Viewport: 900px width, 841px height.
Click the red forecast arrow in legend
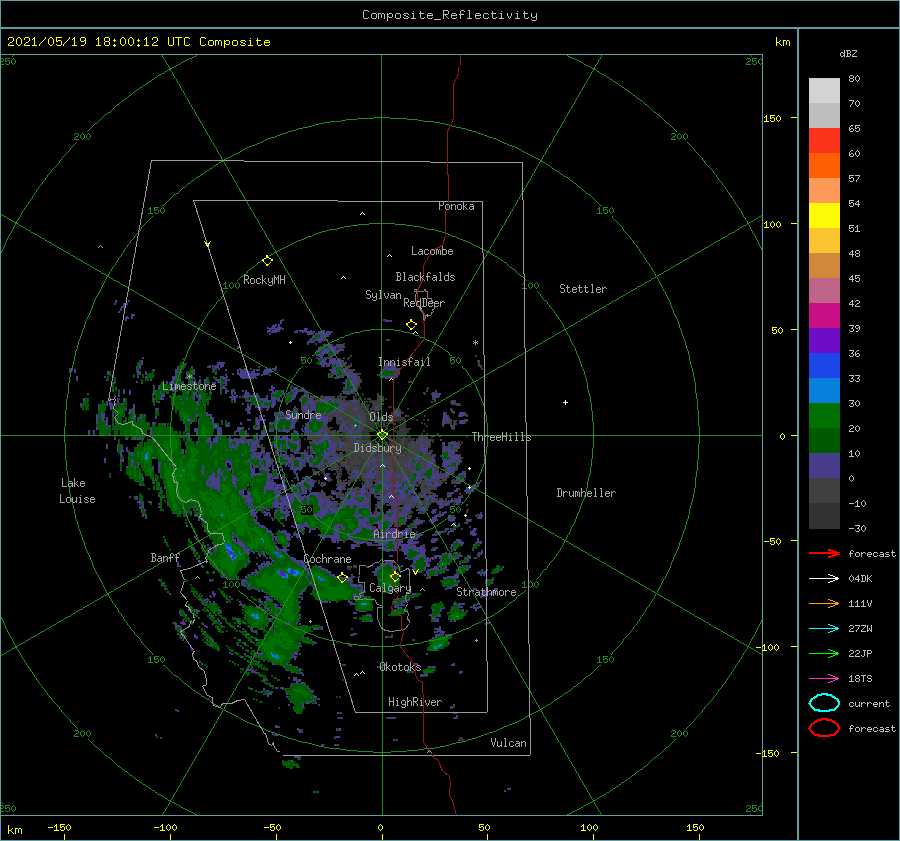click(824, 553)
